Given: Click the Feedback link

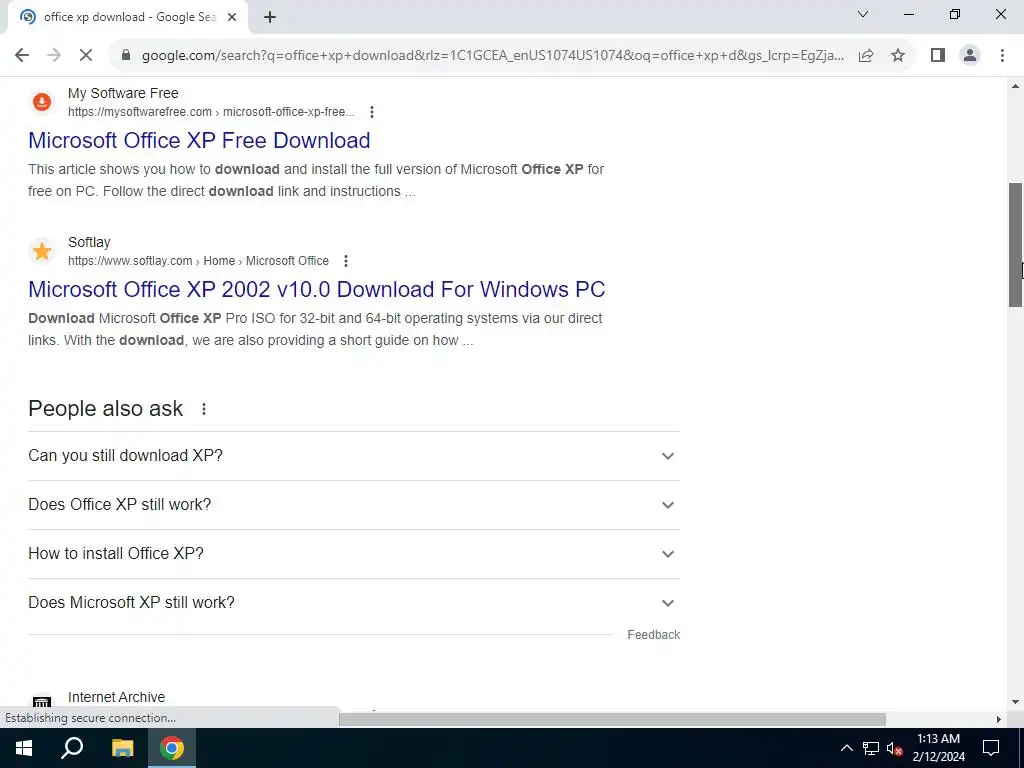Looking at the screenshot, I should point(653,635).
